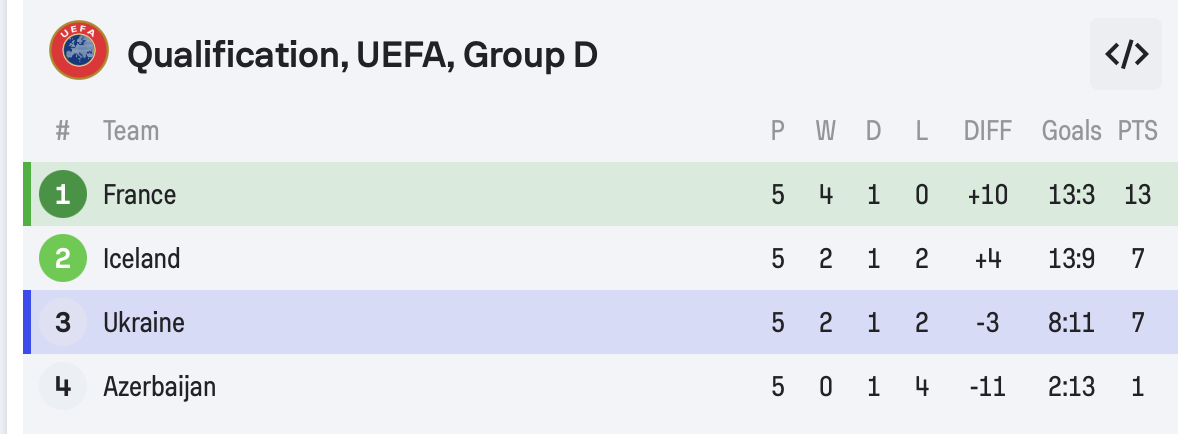The height and width of the screenshot is (434, 1180).
Task: Click the Team column header
Action: click(131, 131)
